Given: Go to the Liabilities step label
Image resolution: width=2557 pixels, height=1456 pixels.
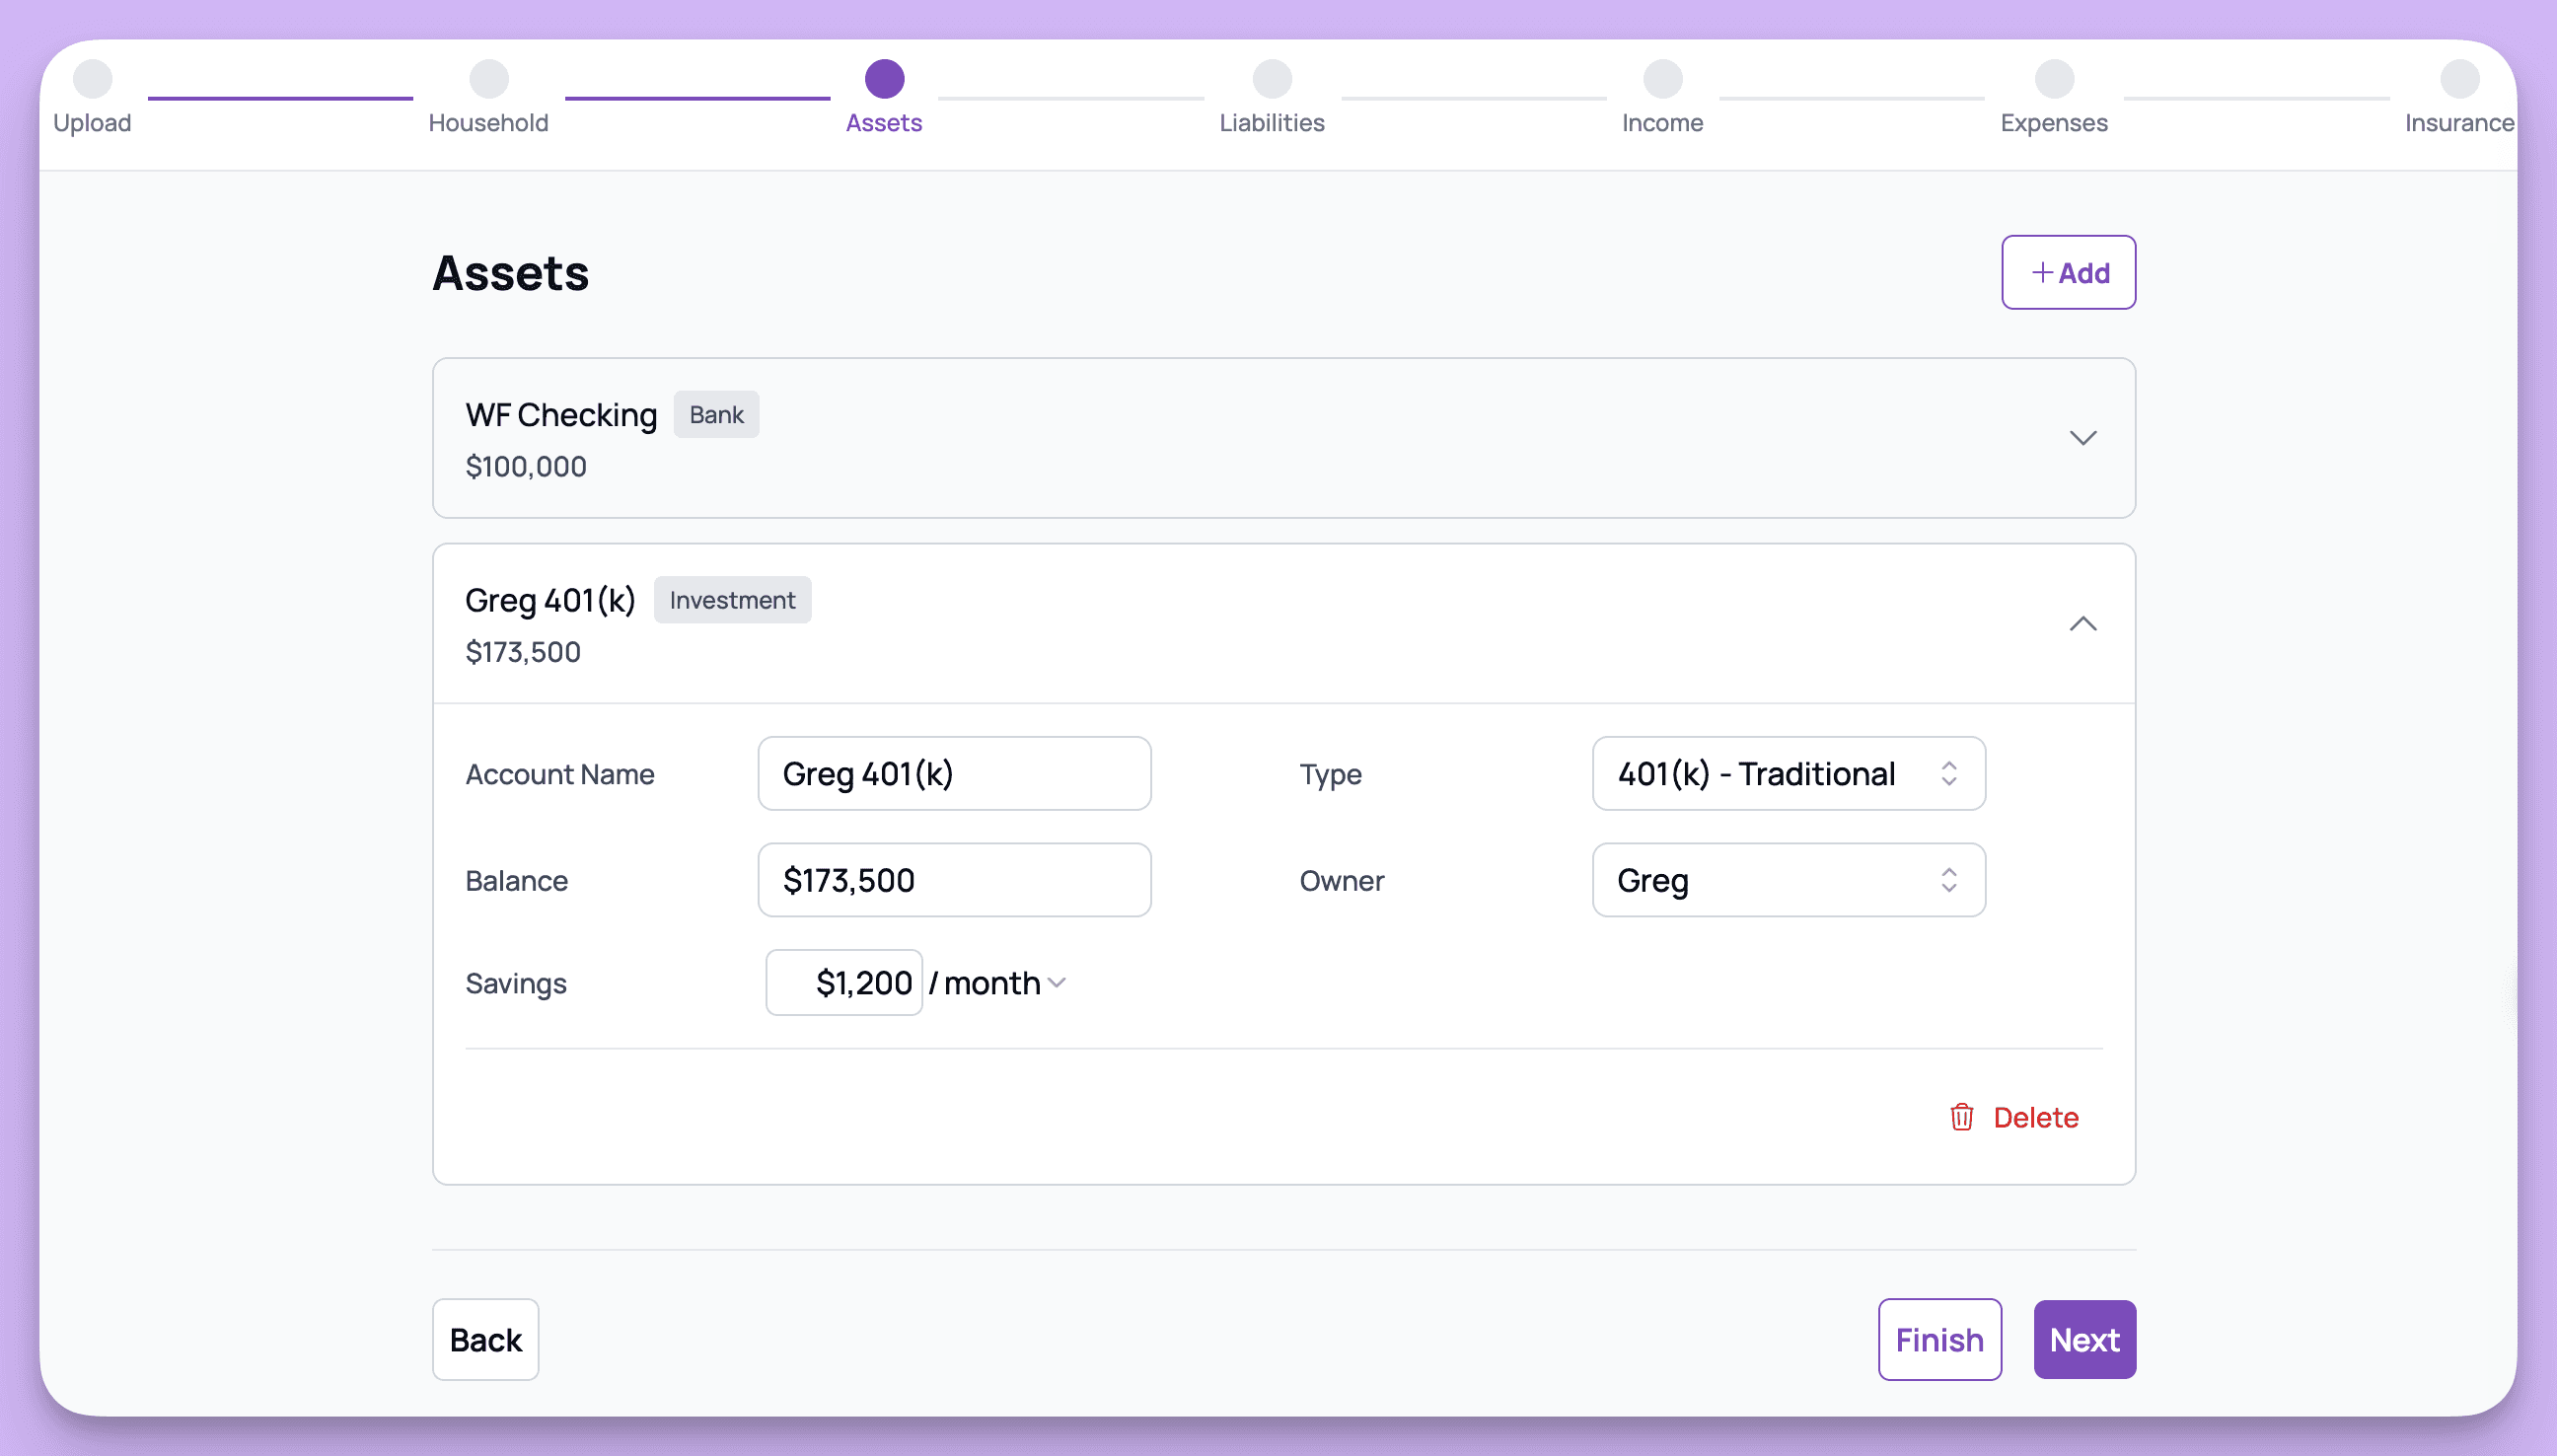Looking at the screenshot, I should click(x=1271, y=123).
